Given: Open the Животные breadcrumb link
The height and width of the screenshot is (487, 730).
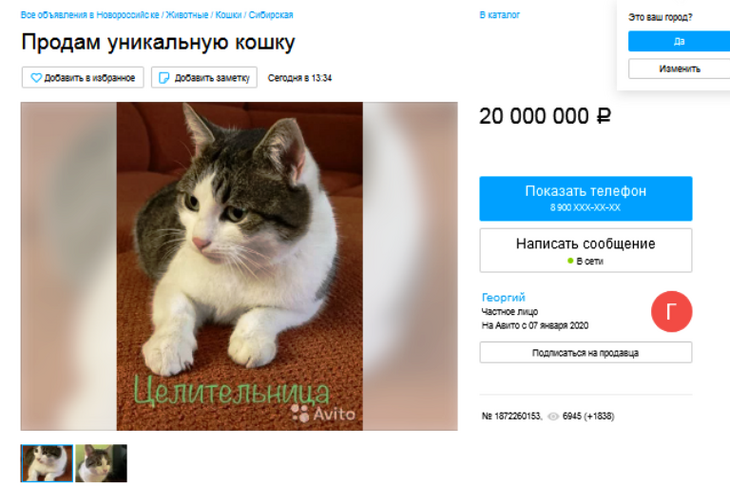Looking at the screenshot, I should 187,15.
